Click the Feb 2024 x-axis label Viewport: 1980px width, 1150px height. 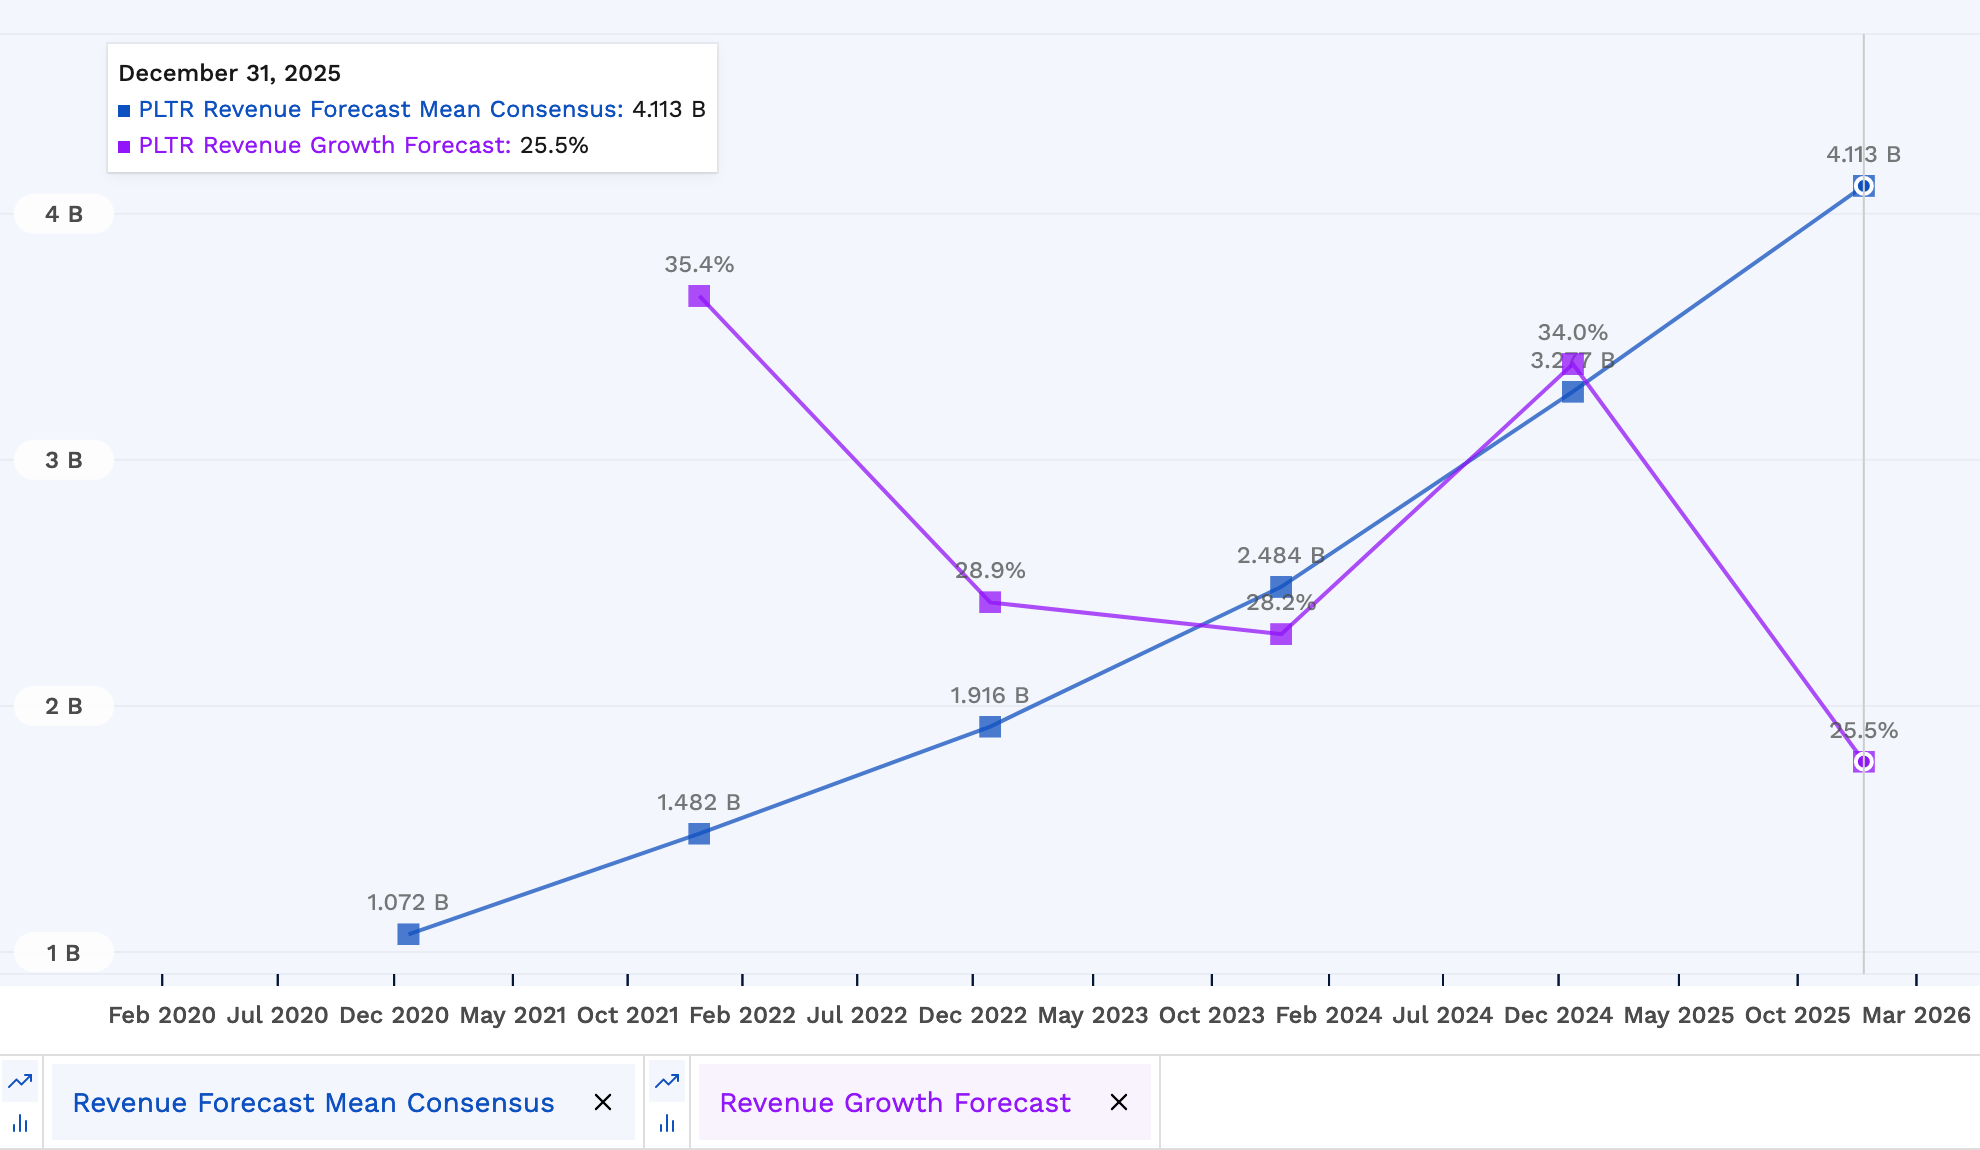pyautogui.click(x=1329, y=1015)
